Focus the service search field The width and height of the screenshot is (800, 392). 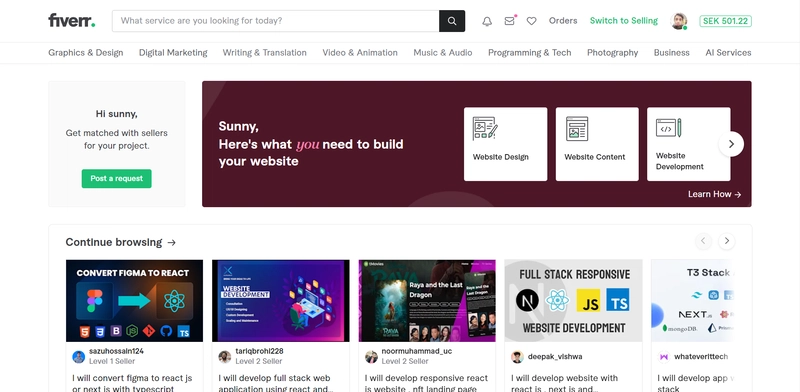[x=276, y=21]
